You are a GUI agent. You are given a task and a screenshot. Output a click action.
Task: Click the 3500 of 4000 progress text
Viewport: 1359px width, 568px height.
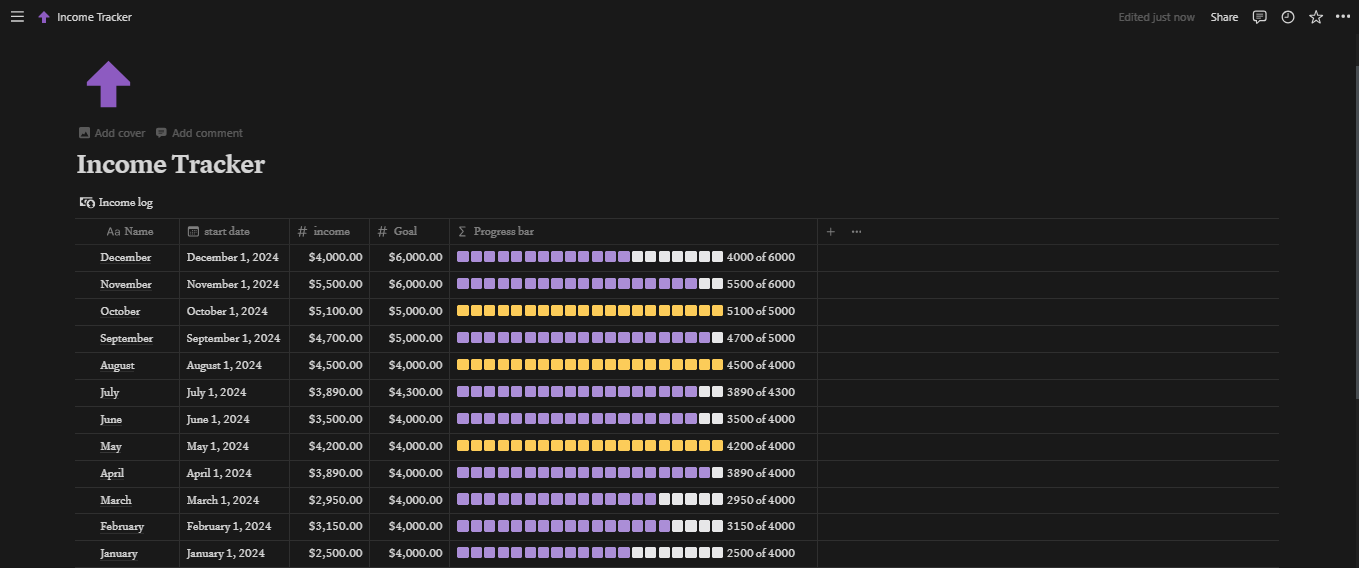761,420
